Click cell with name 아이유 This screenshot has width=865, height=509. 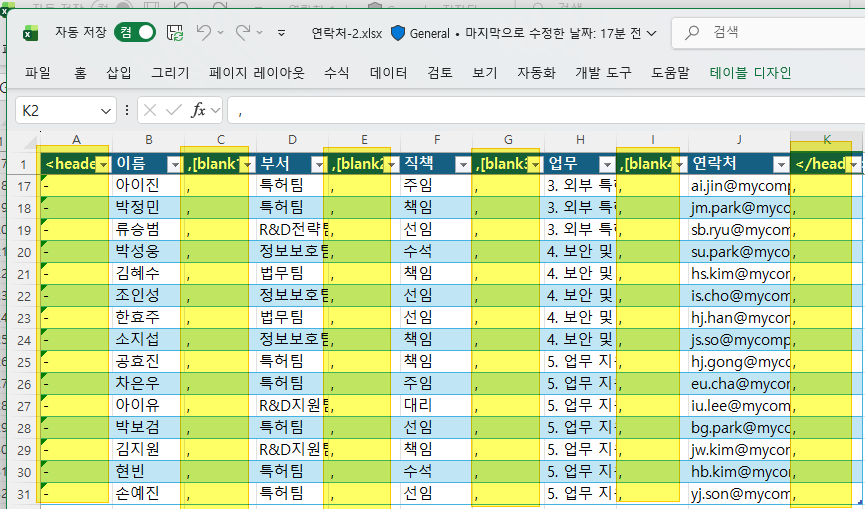(x=148, y=406)
